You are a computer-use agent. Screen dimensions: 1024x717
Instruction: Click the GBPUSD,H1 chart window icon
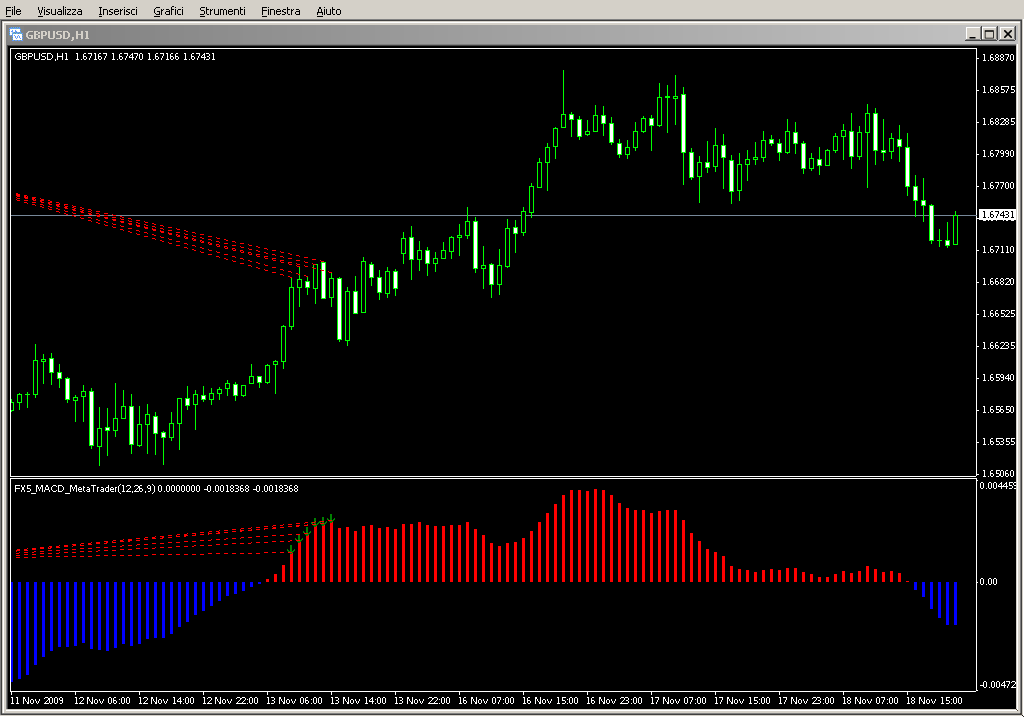coord(16,34)
